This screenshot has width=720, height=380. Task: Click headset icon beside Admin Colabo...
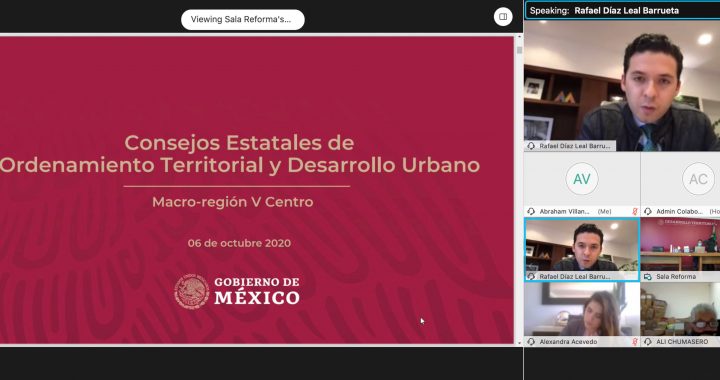point(648,212)
